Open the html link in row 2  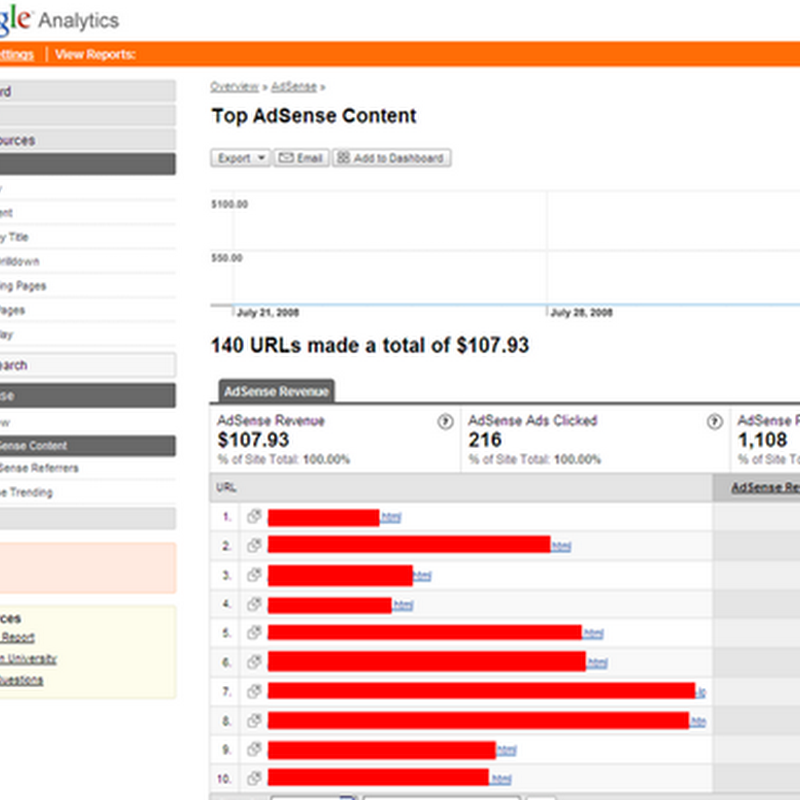click(x=561, y=546)
